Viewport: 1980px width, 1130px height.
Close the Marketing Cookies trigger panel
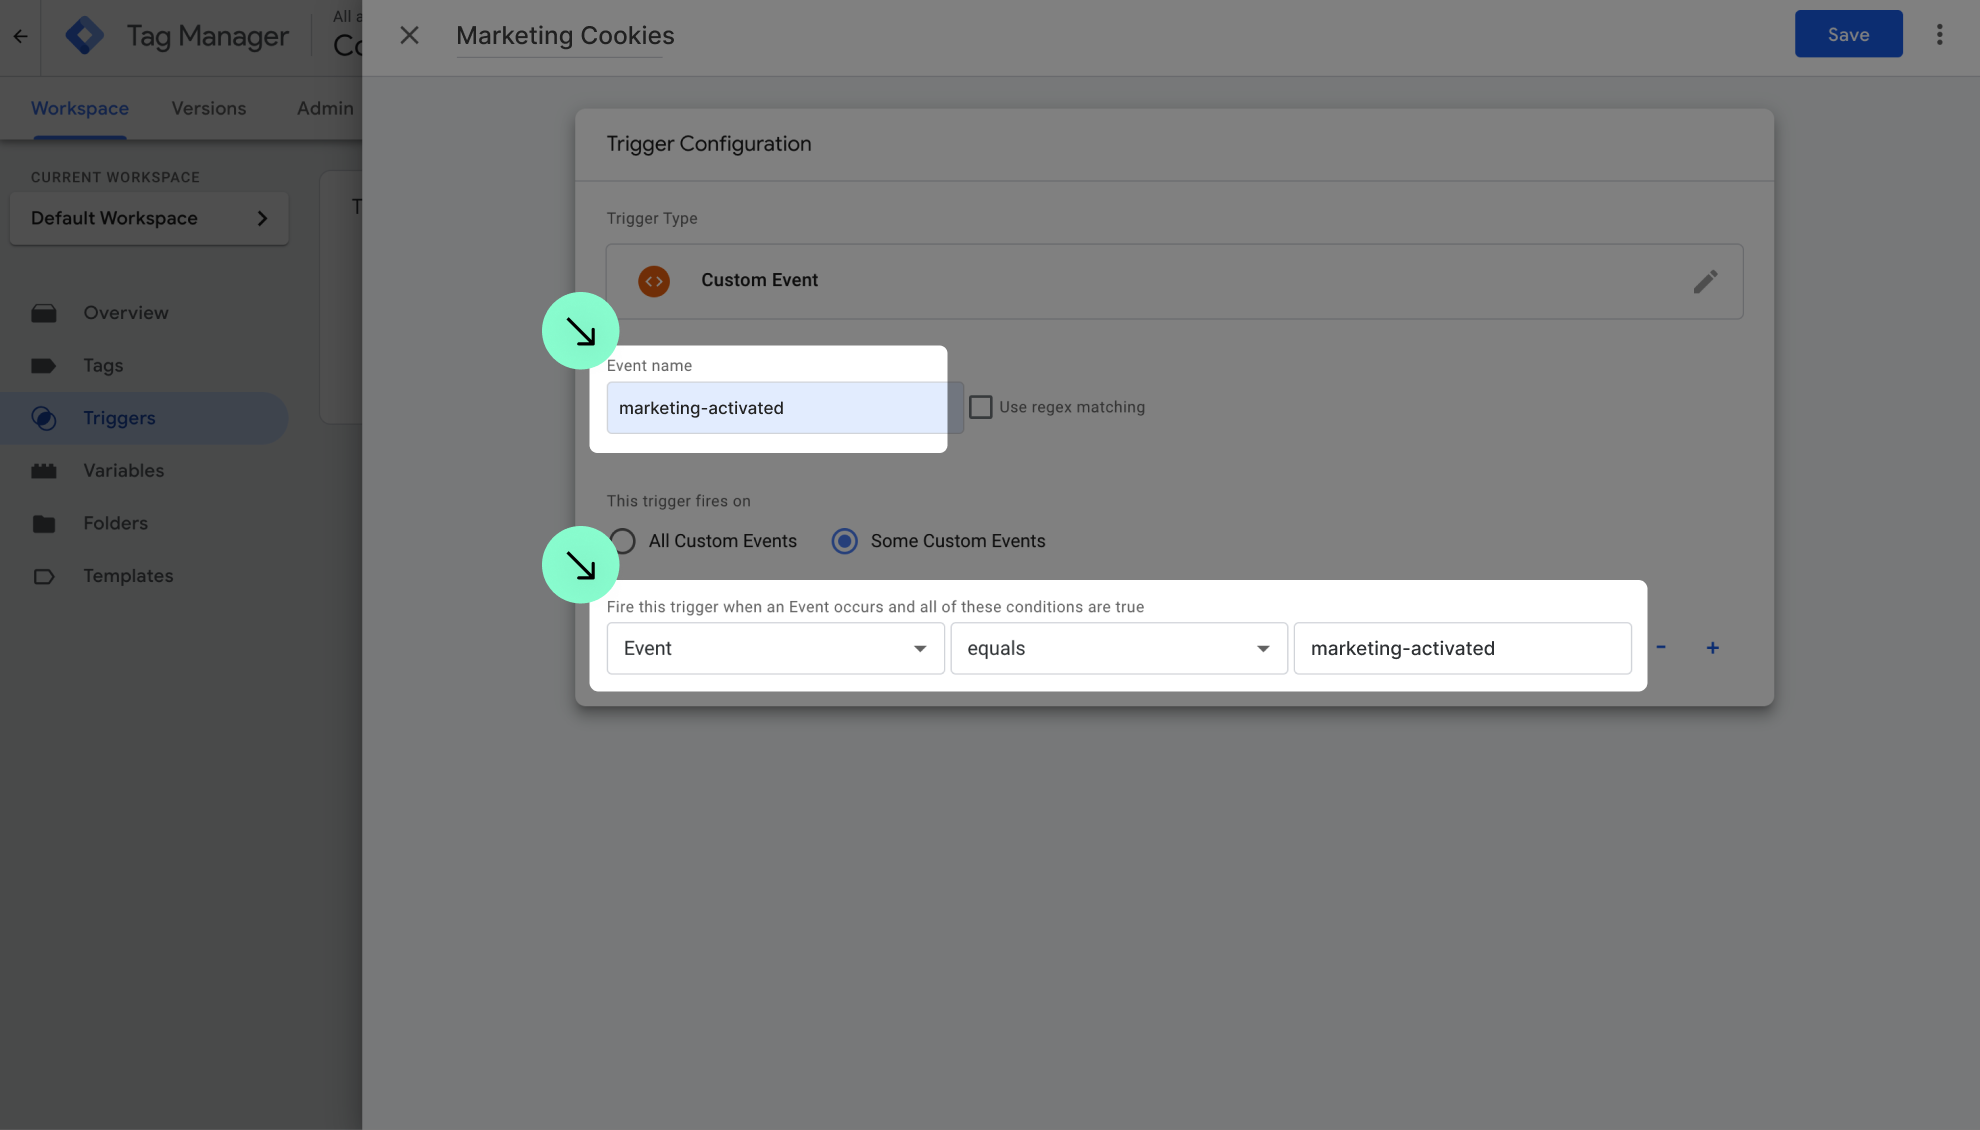click(409, 36)
